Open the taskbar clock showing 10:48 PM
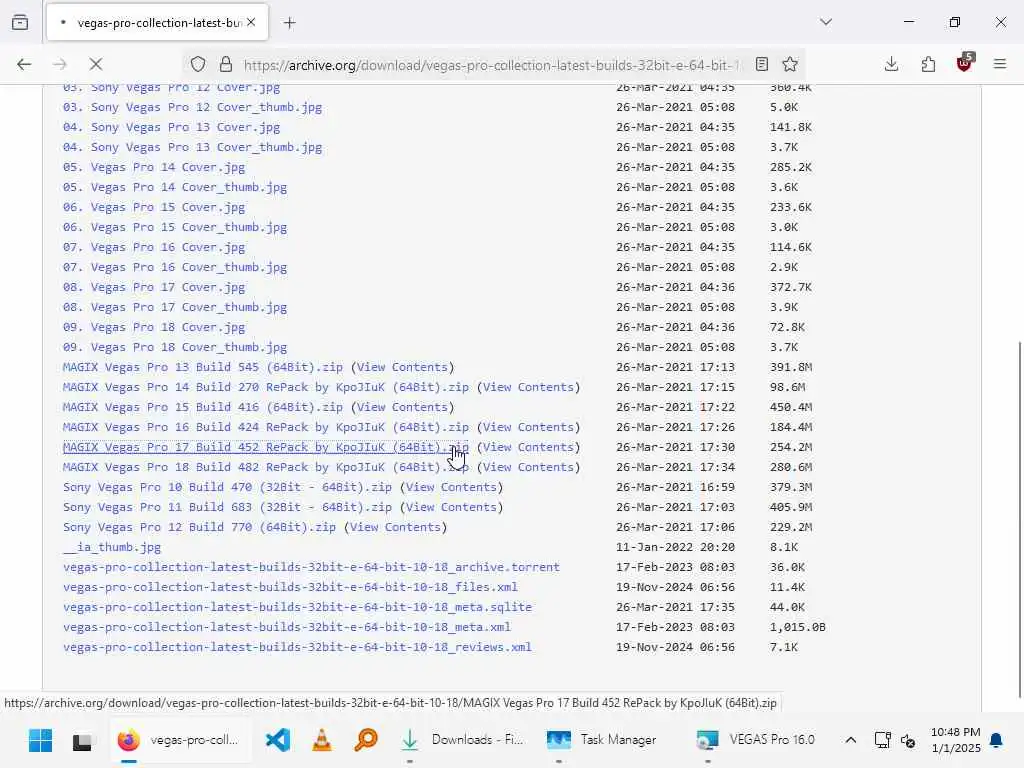Viewport: 1024px width, 768px height. pos(955,741)
